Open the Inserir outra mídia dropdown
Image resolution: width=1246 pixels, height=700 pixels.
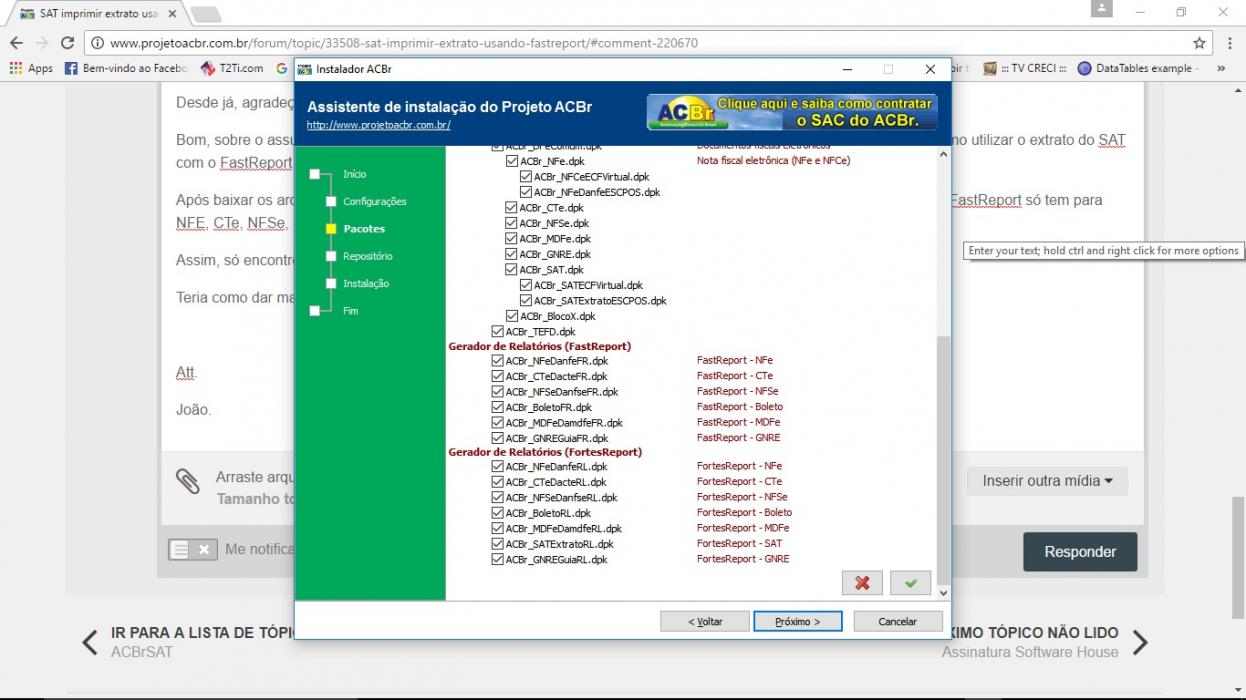coord(1047,481)
